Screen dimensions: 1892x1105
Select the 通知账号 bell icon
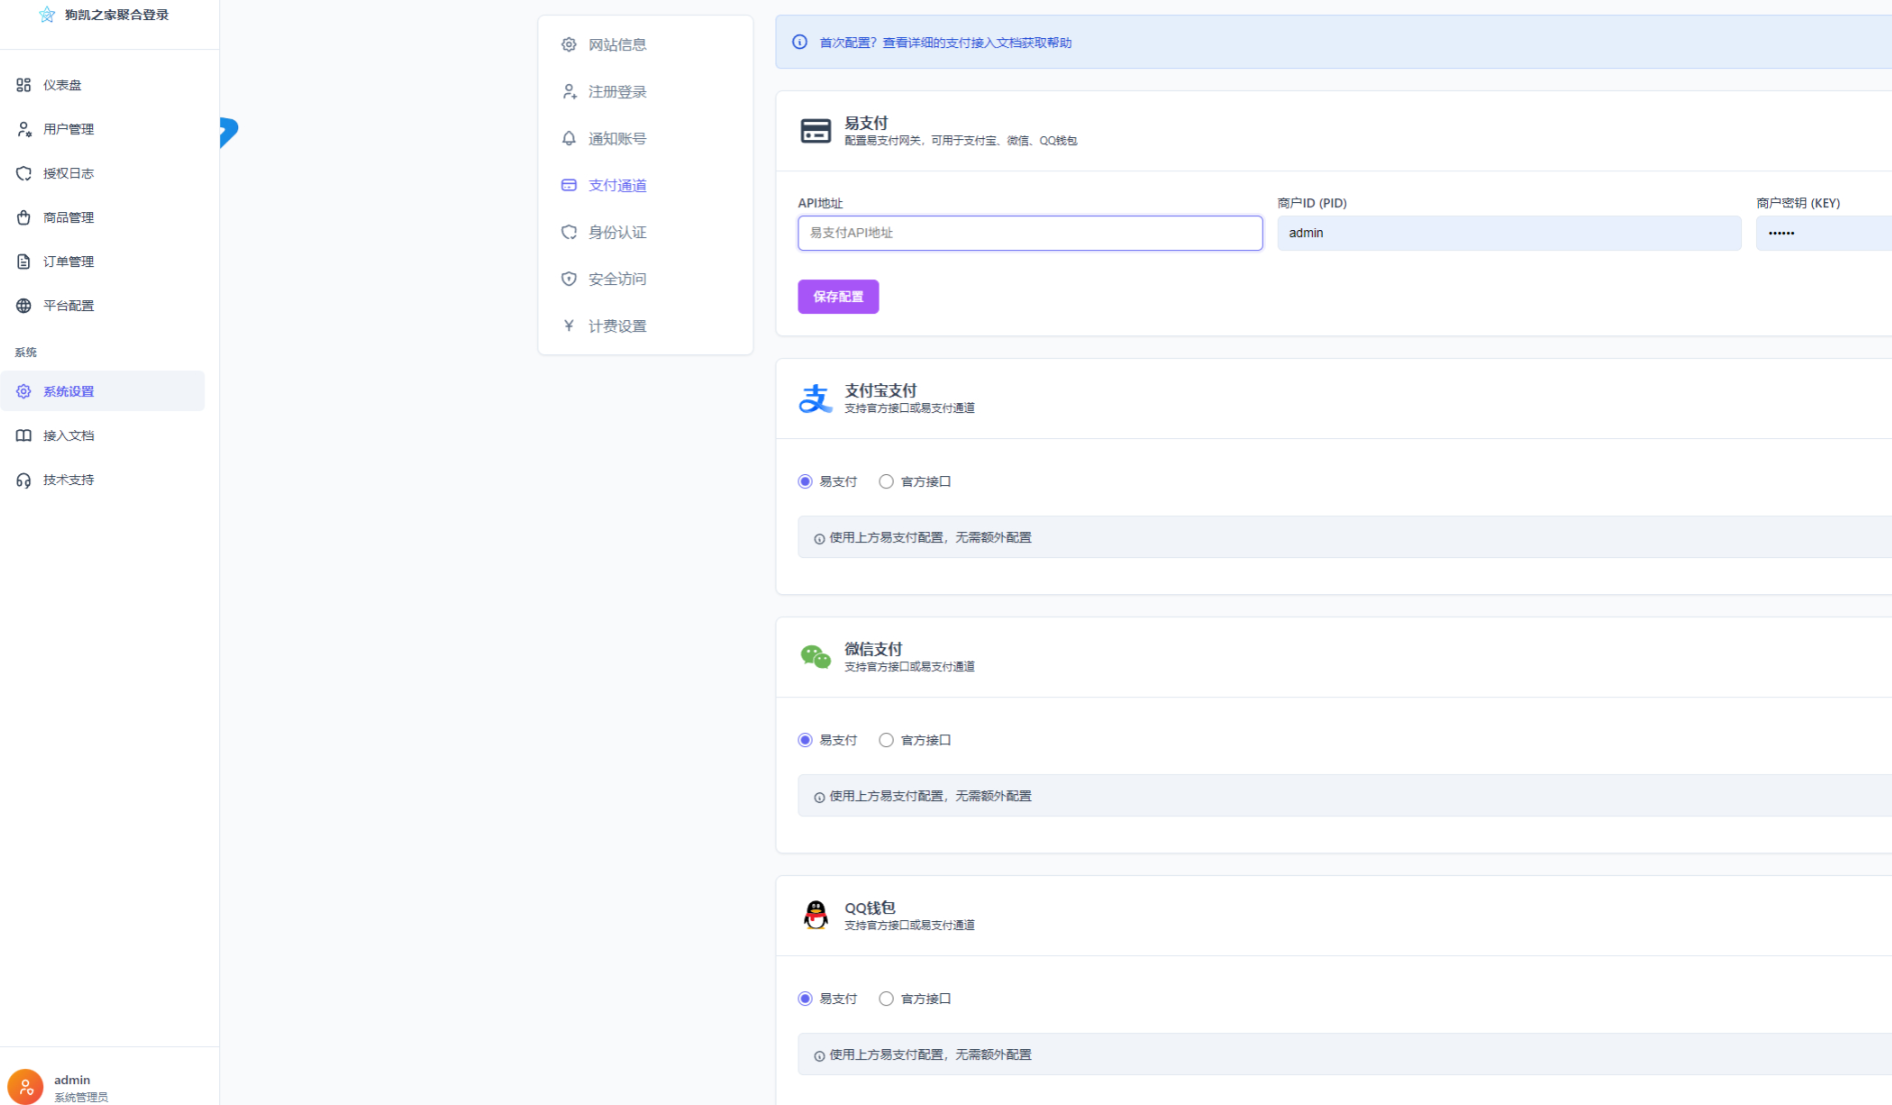coord(569,138)
